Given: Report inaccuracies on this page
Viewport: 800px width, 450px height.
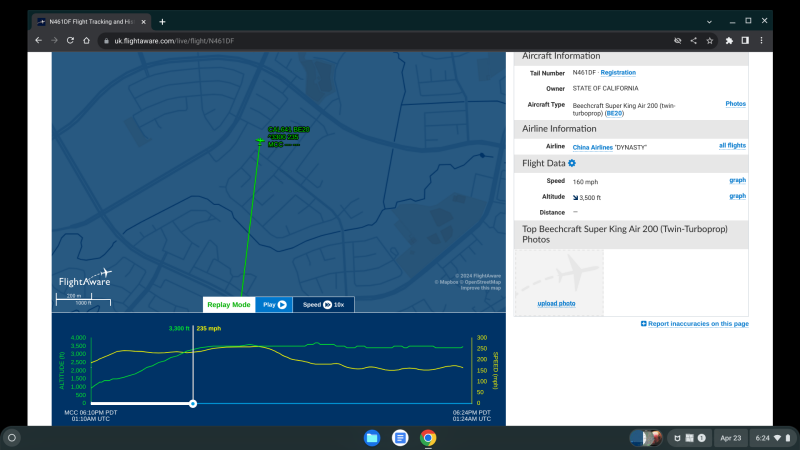Looking at the screenshot, I should pos(697,324).
